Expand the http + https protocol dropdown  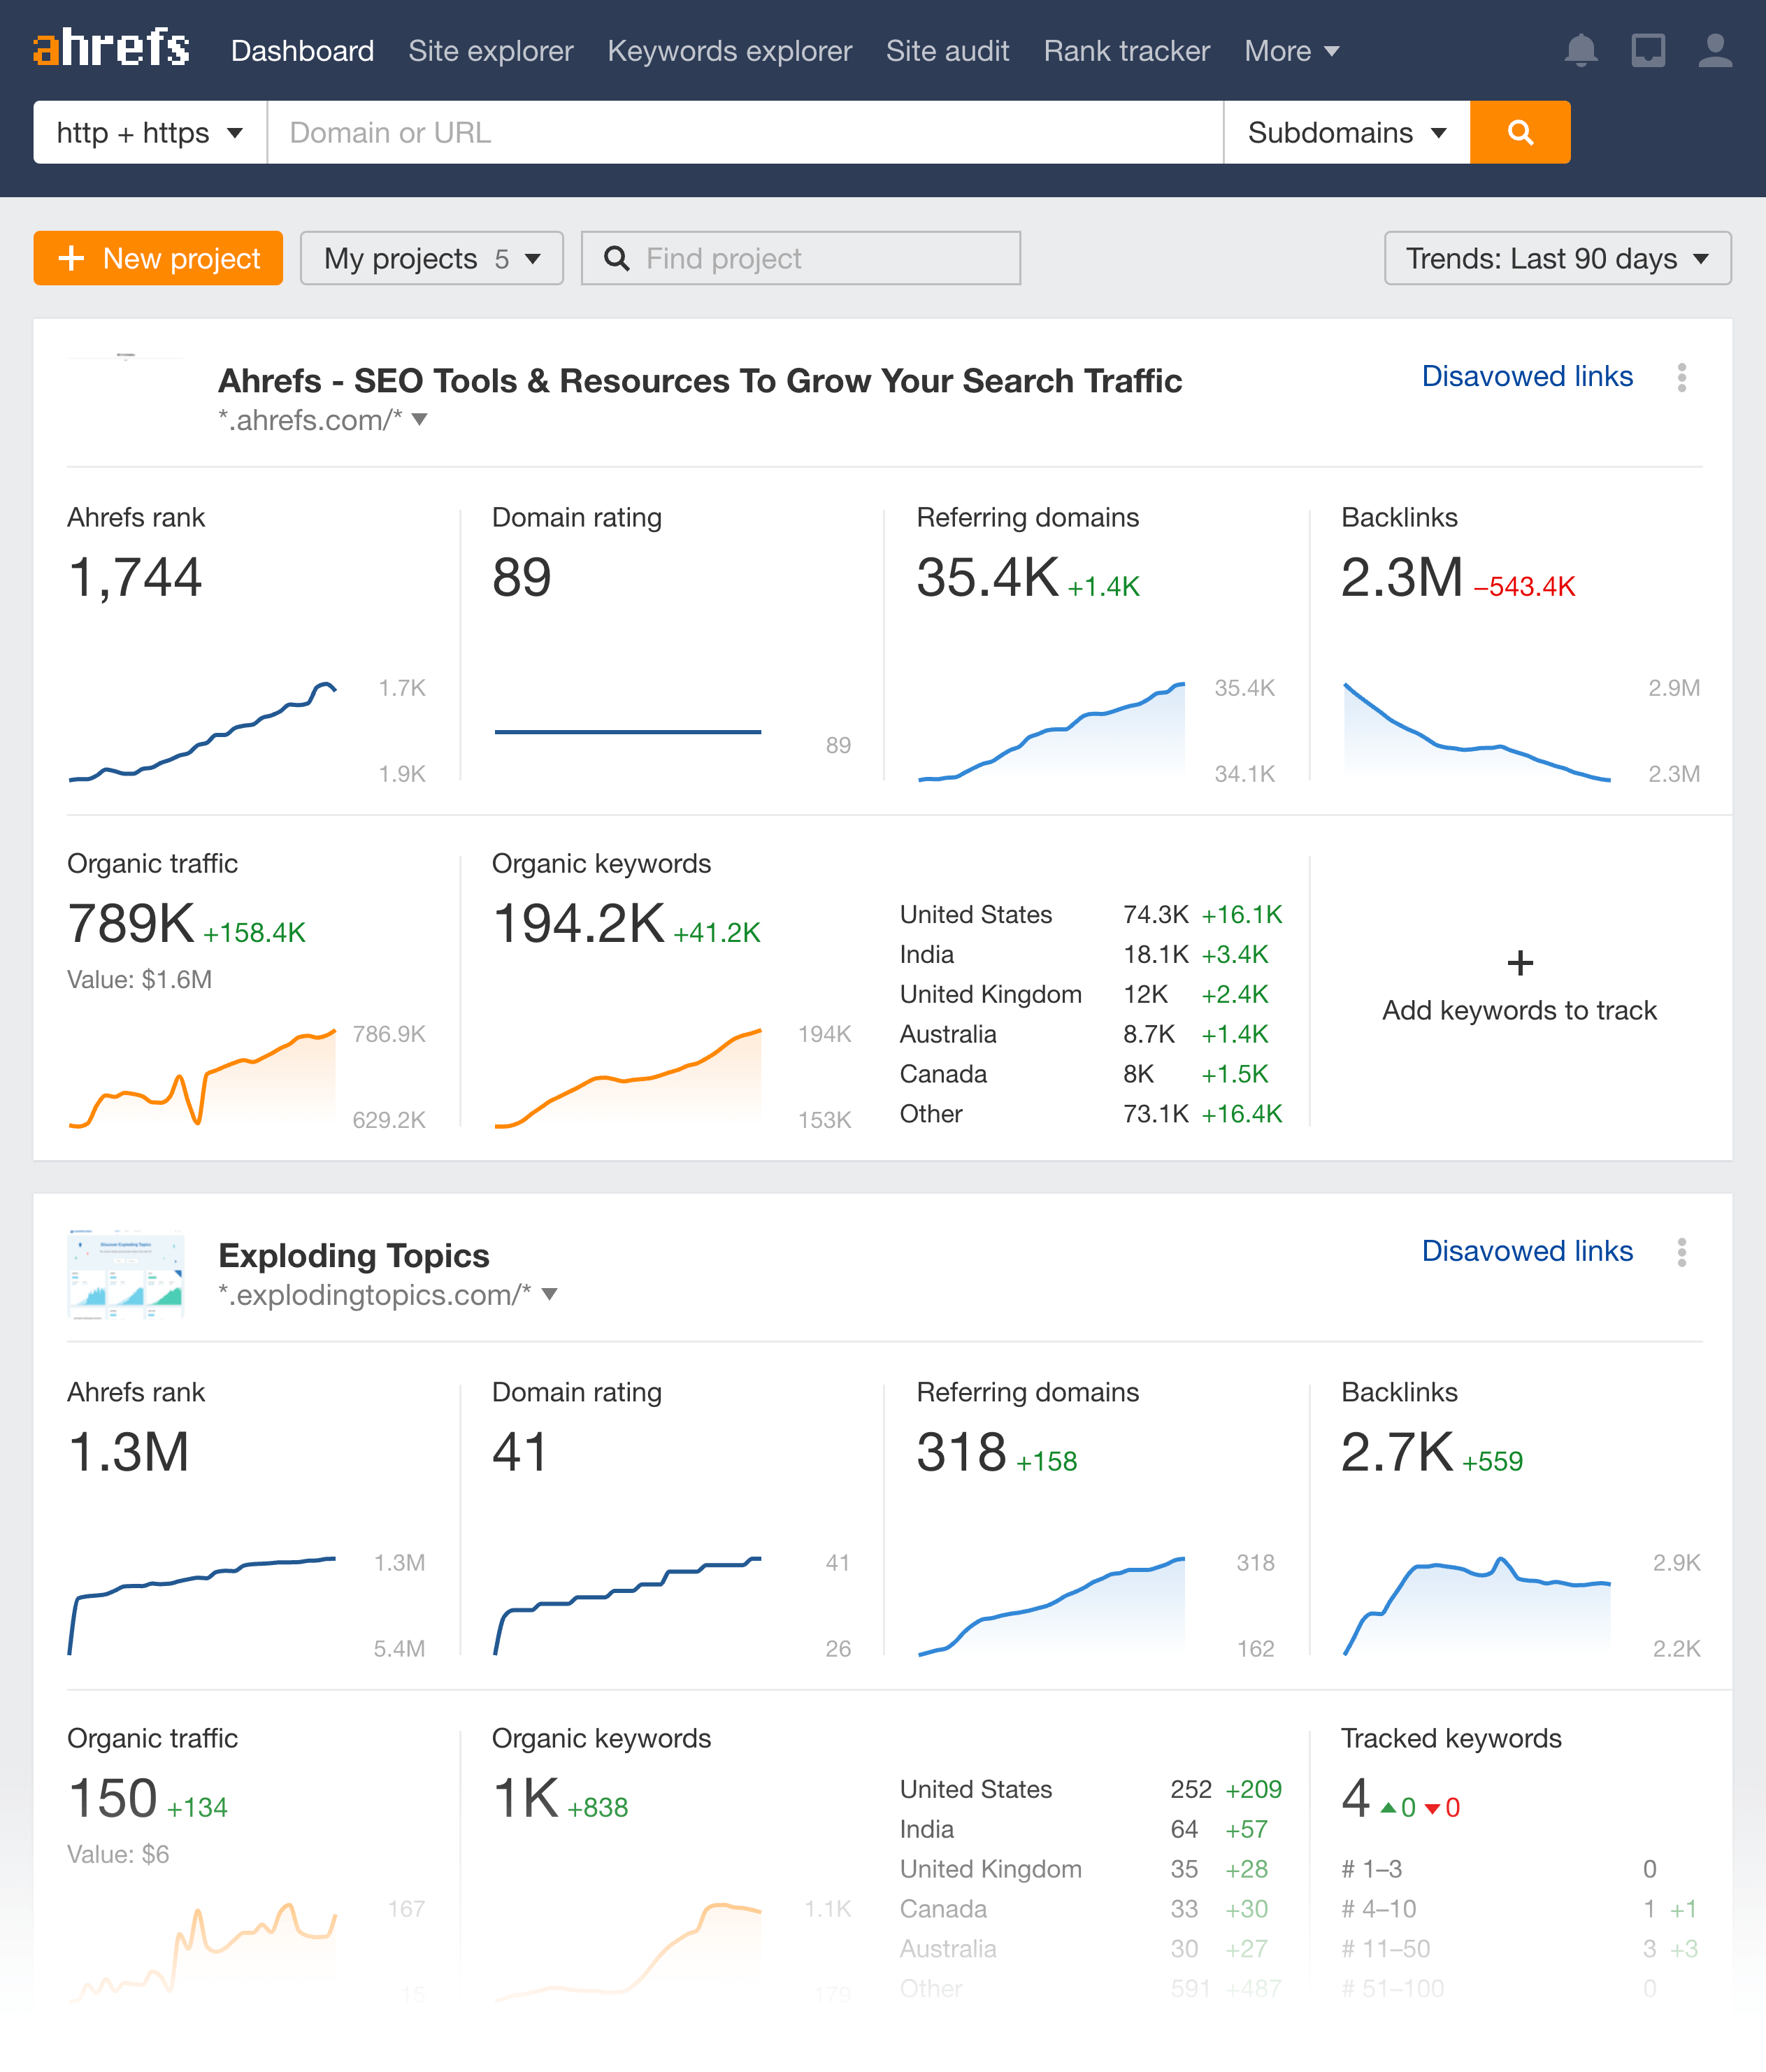coord(149,131)
